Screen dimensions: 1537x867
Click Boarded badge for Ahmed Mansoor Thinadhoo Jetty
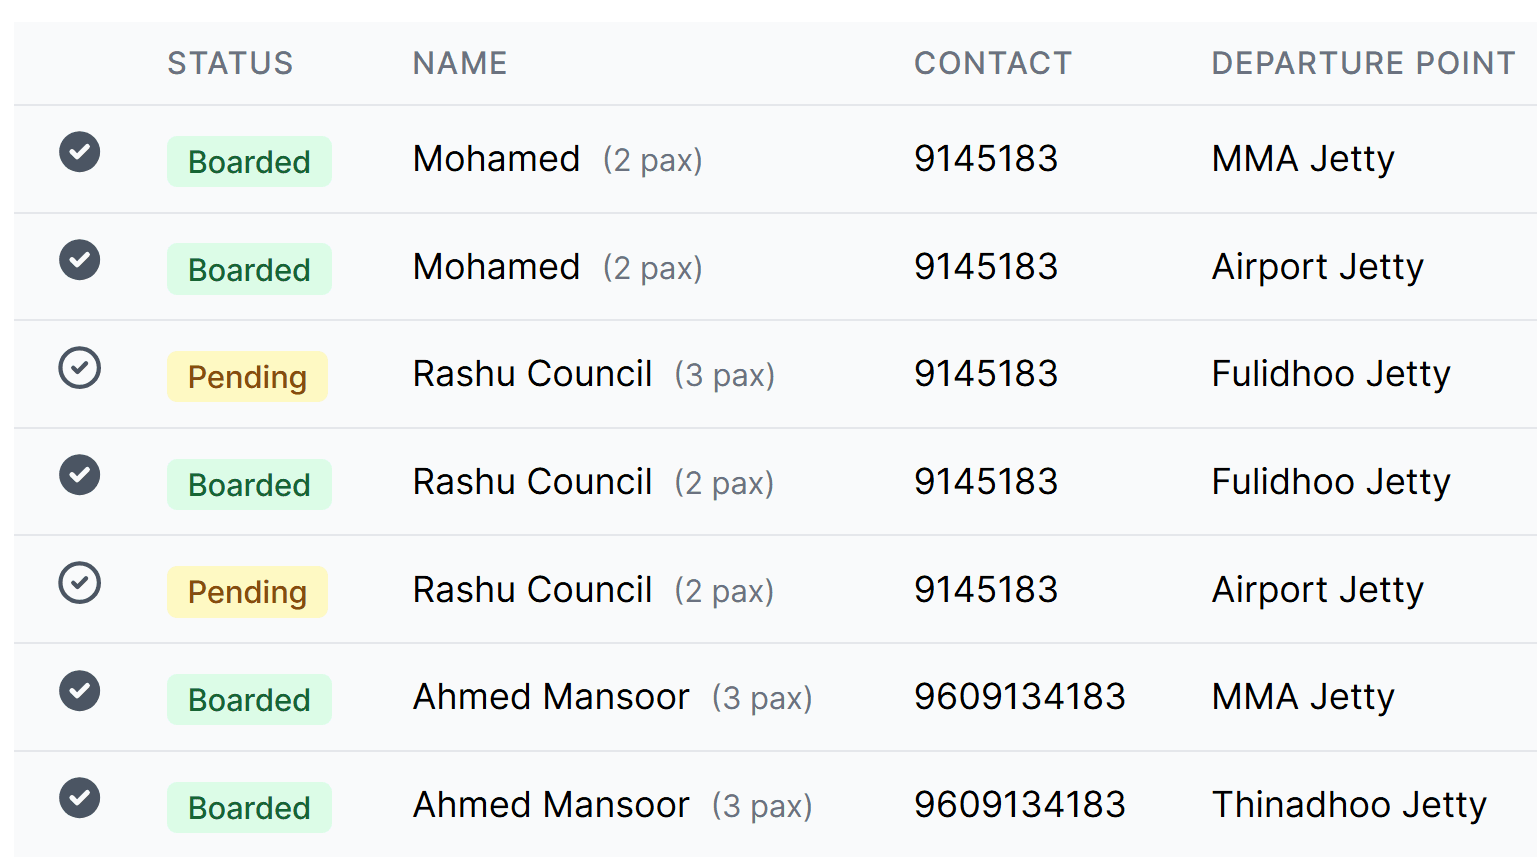[x=249, y=807]
